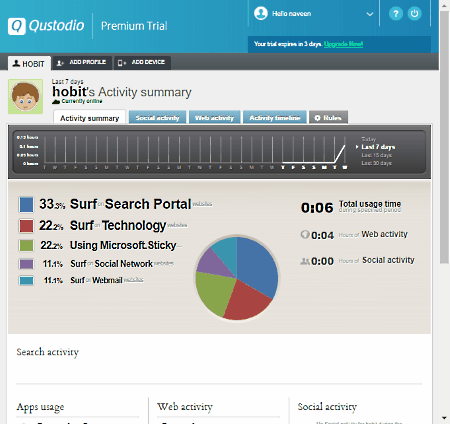Select Last 7 days range option
This screenshot has width=450, height=424.
(378, 147)
